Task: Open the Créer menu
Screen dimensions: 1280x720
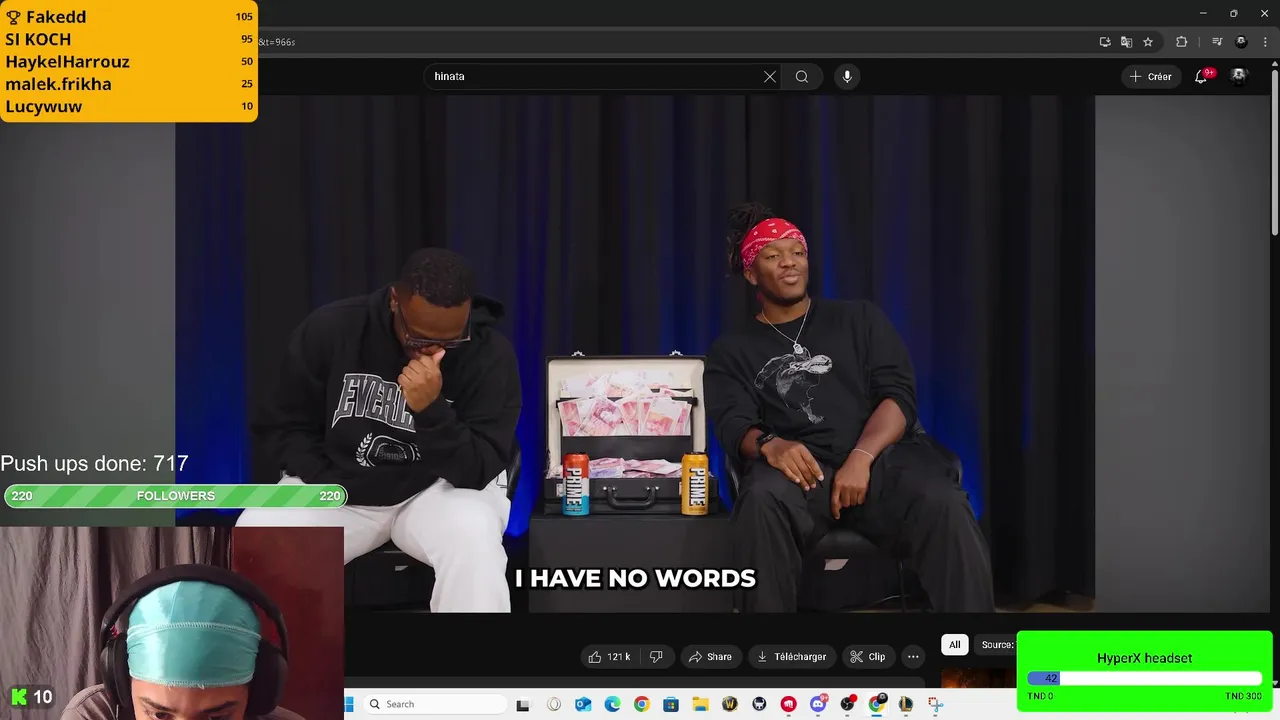Action: (1151, 76)
